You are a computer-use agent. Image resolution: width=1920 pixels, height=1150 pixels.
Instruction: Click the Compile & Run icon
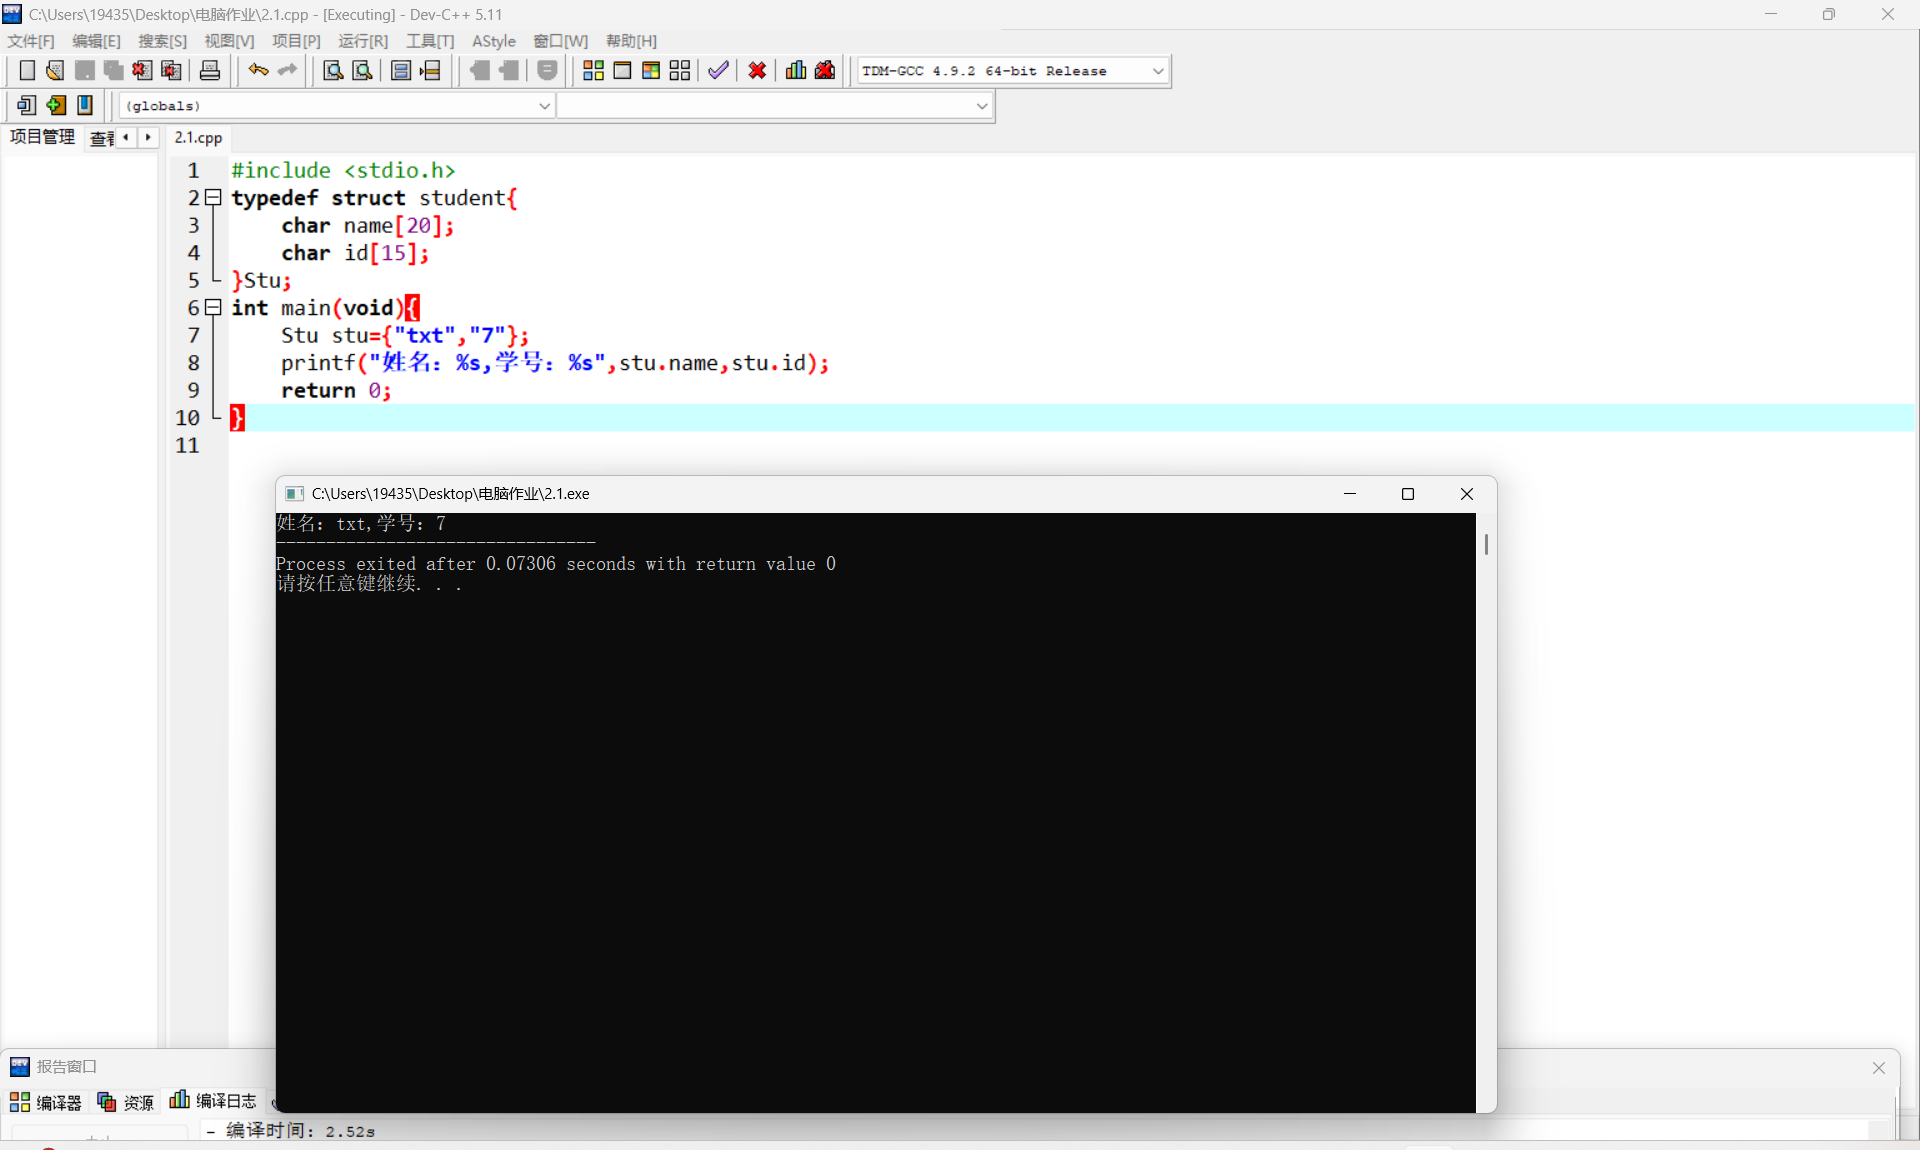[651, 70]
